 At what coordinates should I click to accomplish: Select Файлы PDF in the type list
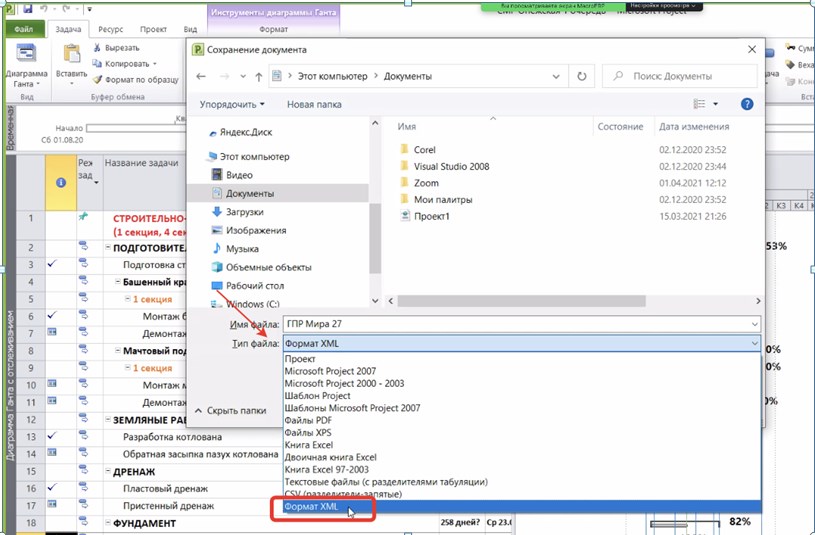click(308, 420)
